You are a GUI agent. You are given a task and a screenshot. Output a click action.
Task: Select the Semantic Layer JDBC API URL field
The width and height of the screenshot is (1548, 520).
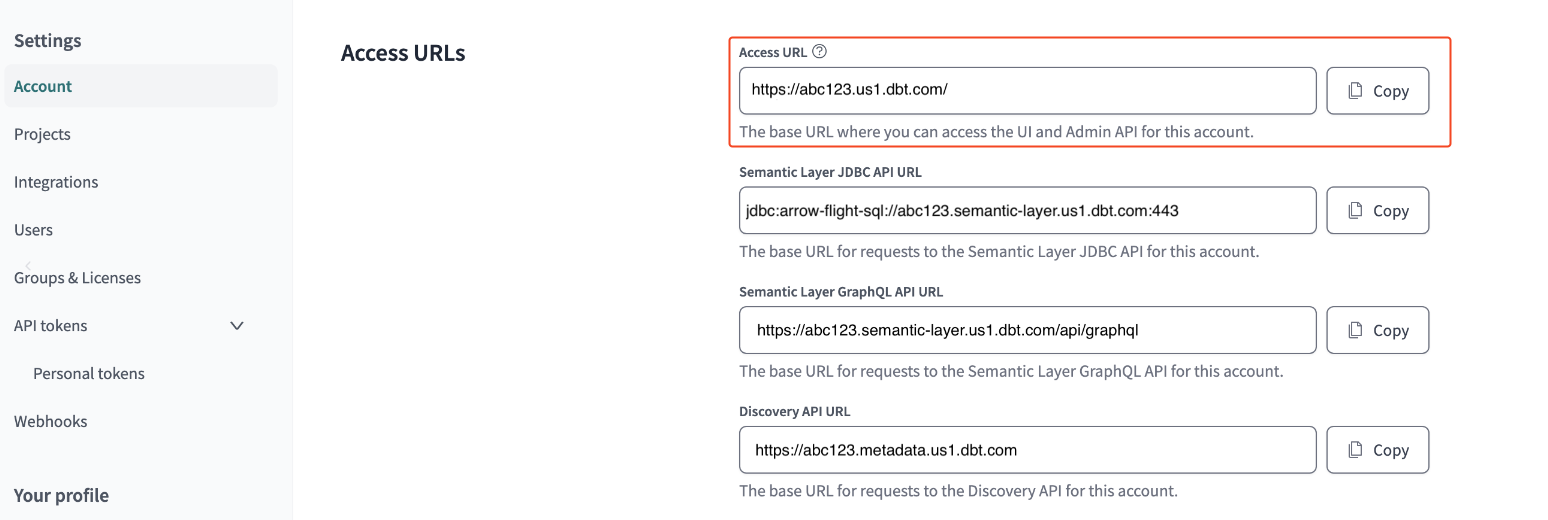click(1027, 211)
